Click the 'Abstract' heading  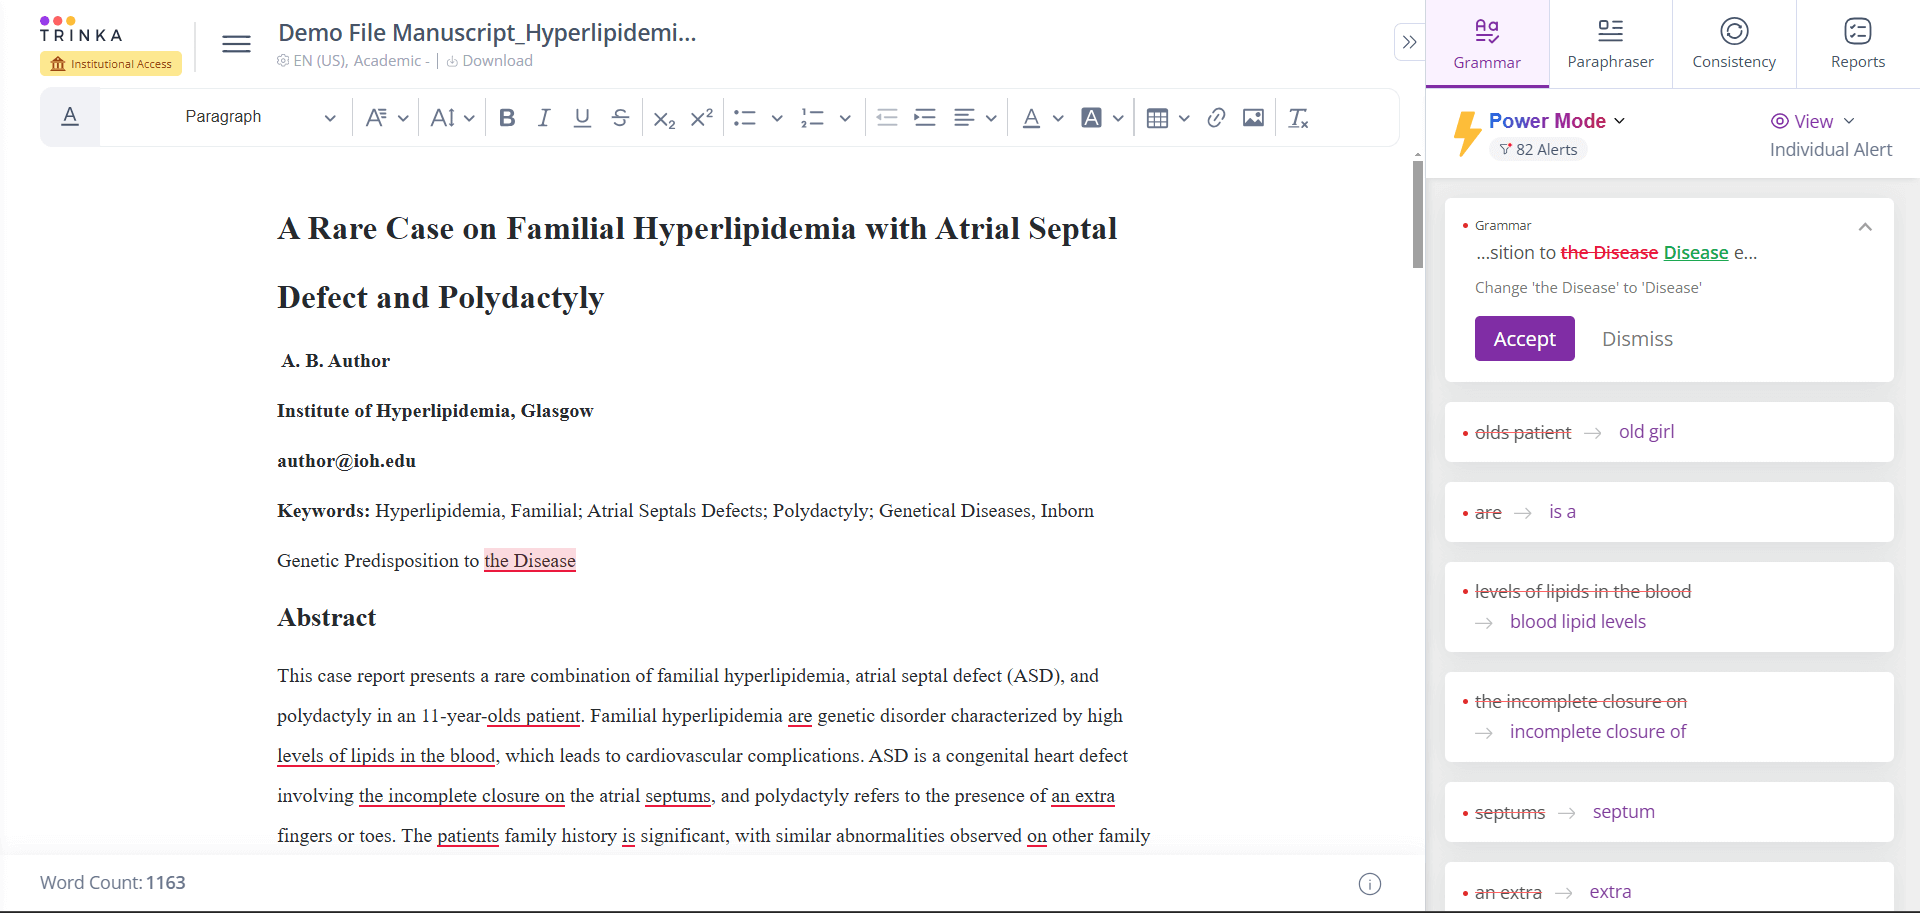tap(327, 618)
